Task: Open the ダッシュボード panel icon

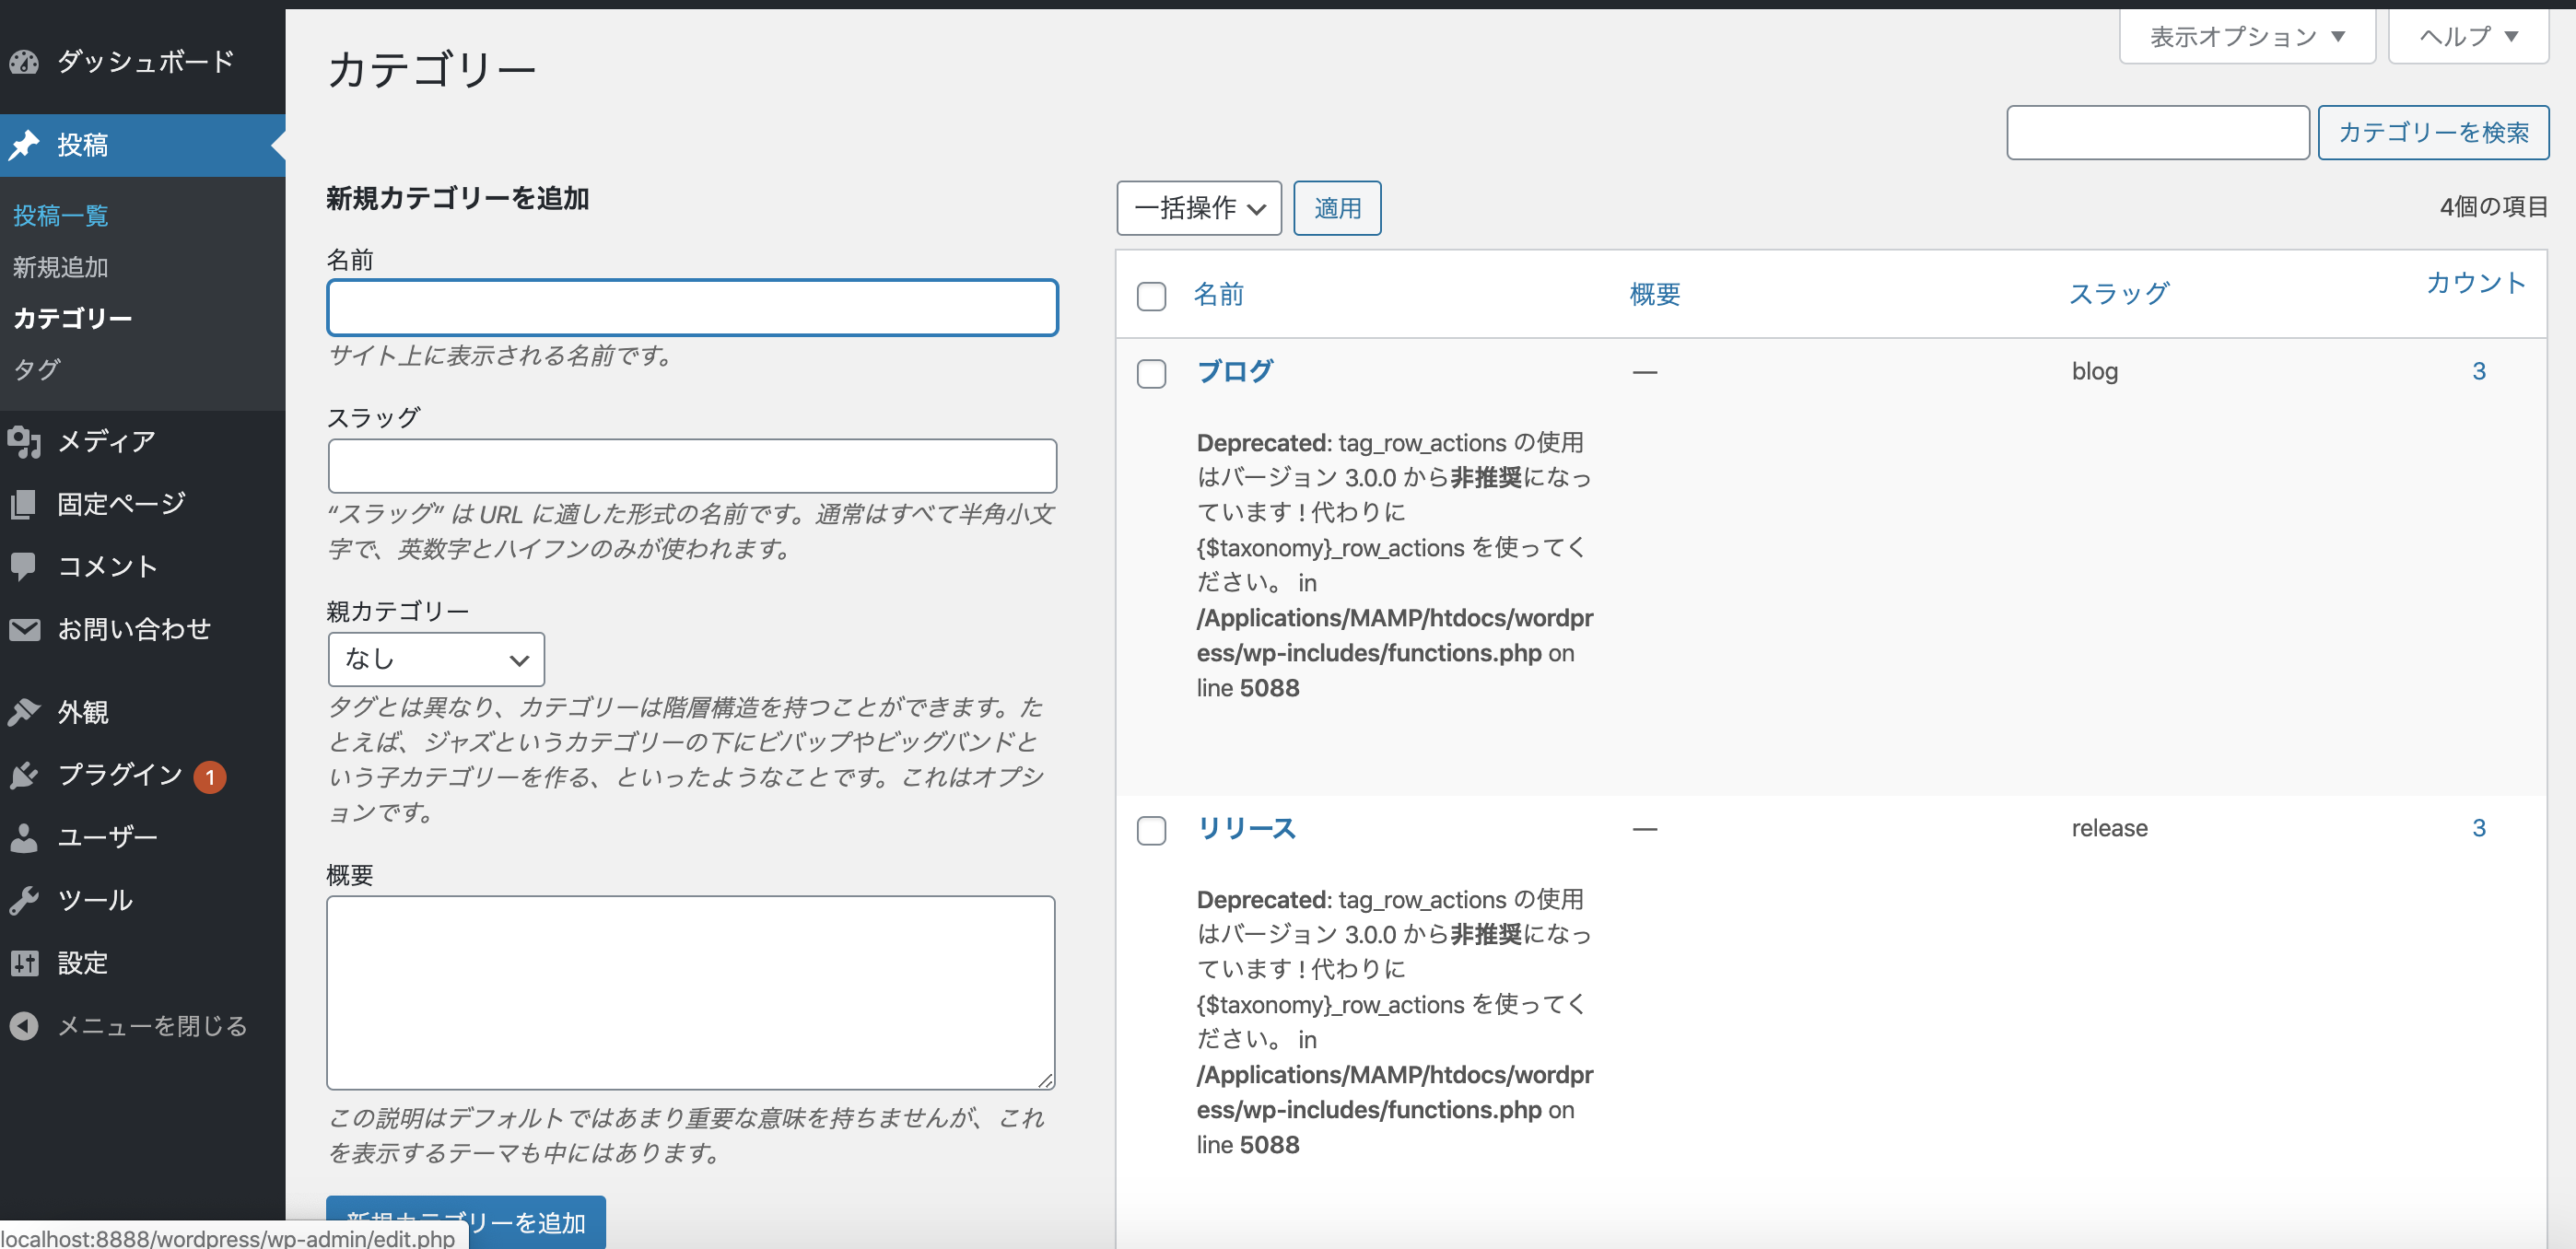Action: click(x=25, y=62)
